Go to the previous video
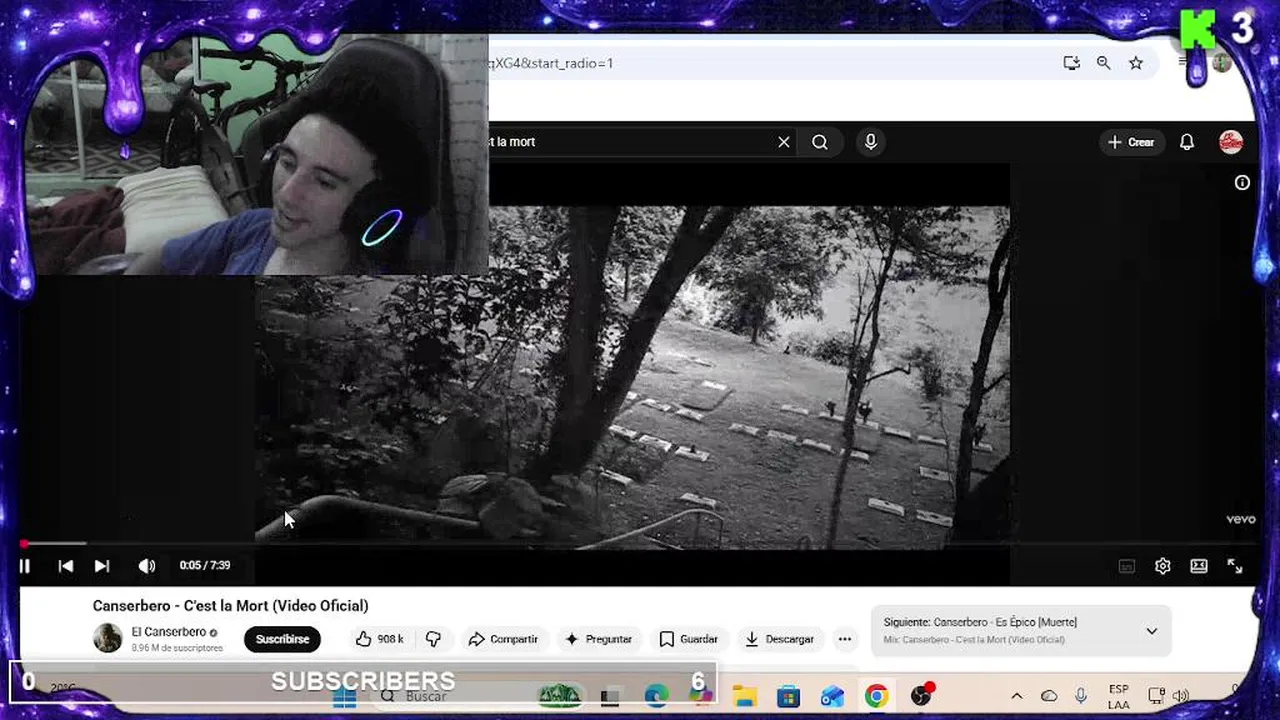Viewport: 1280px width, 720px height. [x=66, y=566]
